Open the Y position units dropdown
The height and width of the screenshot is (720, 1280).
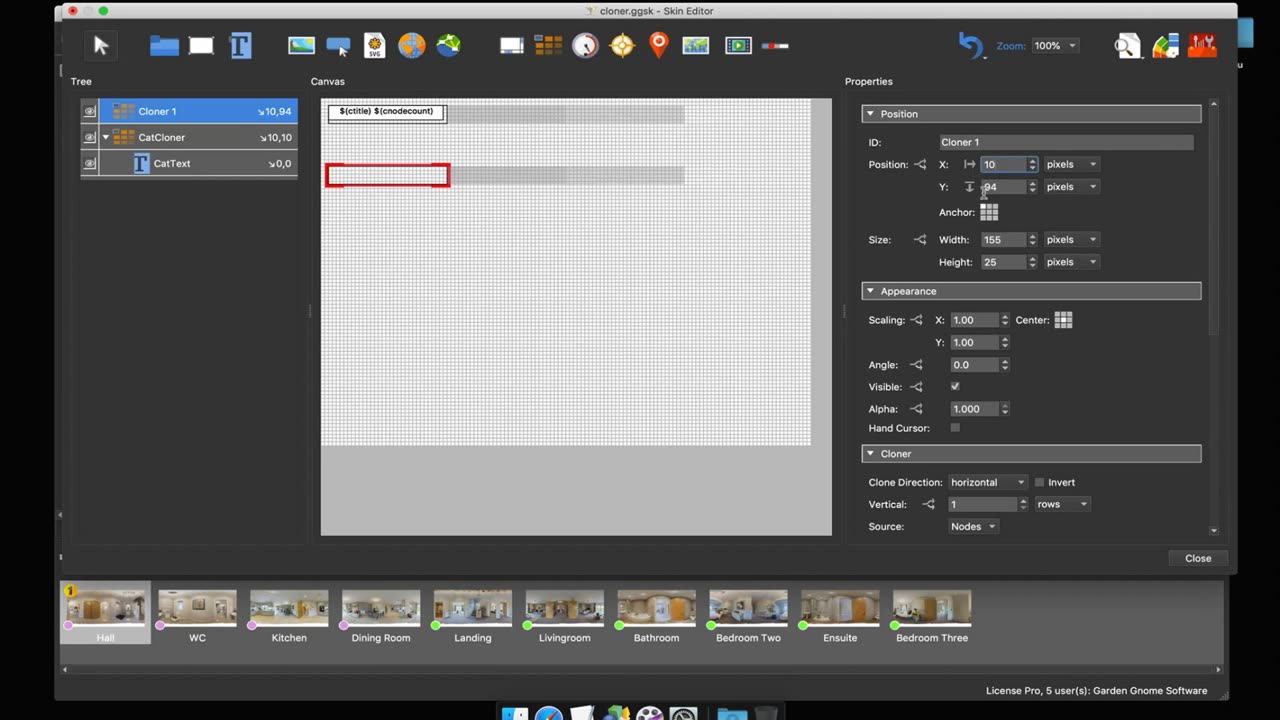pyautogui.click(x=1071, y=187)
